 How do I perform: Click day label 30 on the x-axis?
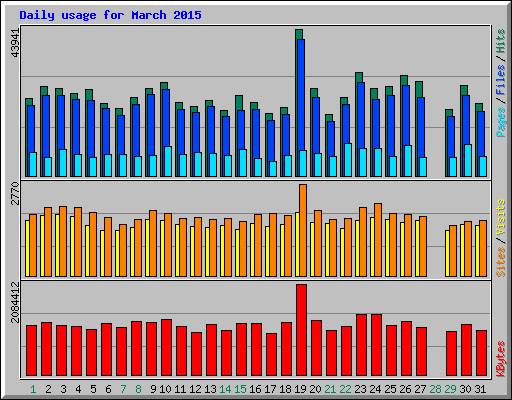click(465, 389)
